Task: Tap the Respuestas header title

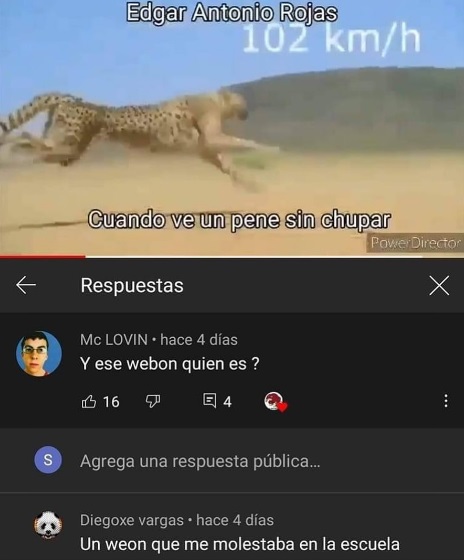Action: click(x=132, y=285)
